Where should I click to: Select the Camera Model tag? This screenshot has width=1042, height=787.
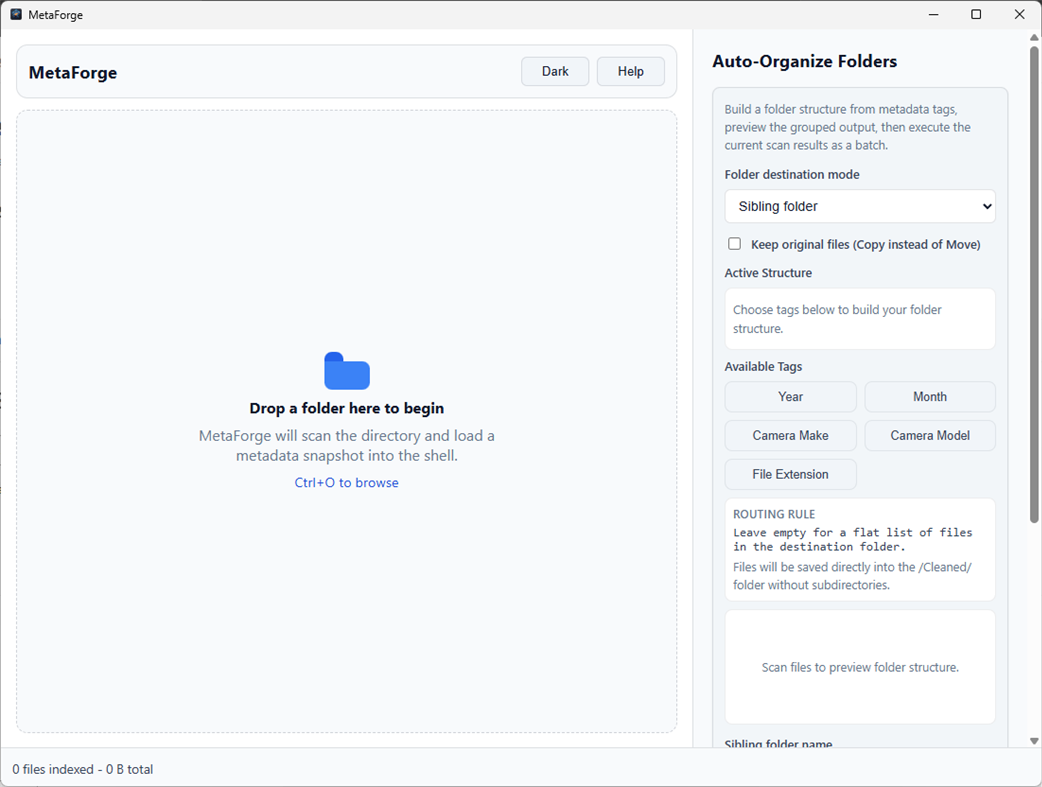click(x=929, y=435)
